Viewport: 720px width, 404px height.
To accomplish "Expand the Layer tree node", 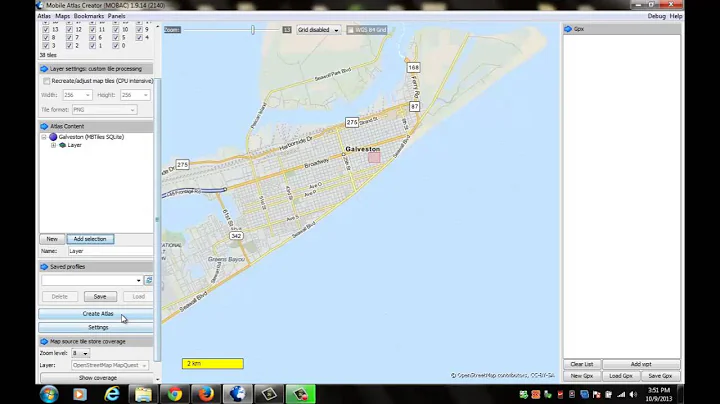I will coord(53,145).
